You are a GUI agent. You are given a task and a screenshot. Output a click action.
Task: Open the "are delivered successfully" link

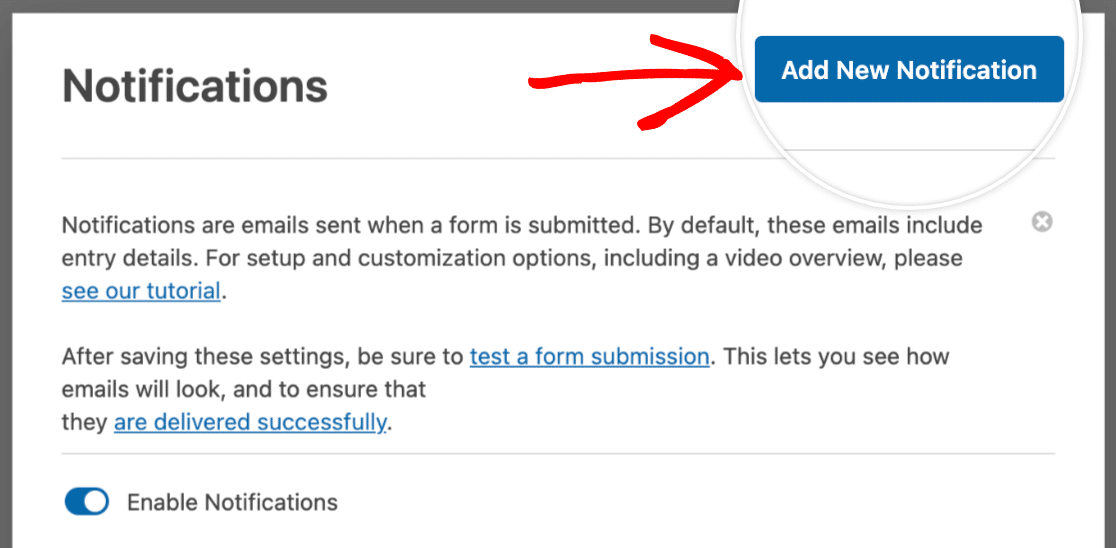tap(250, 422)
